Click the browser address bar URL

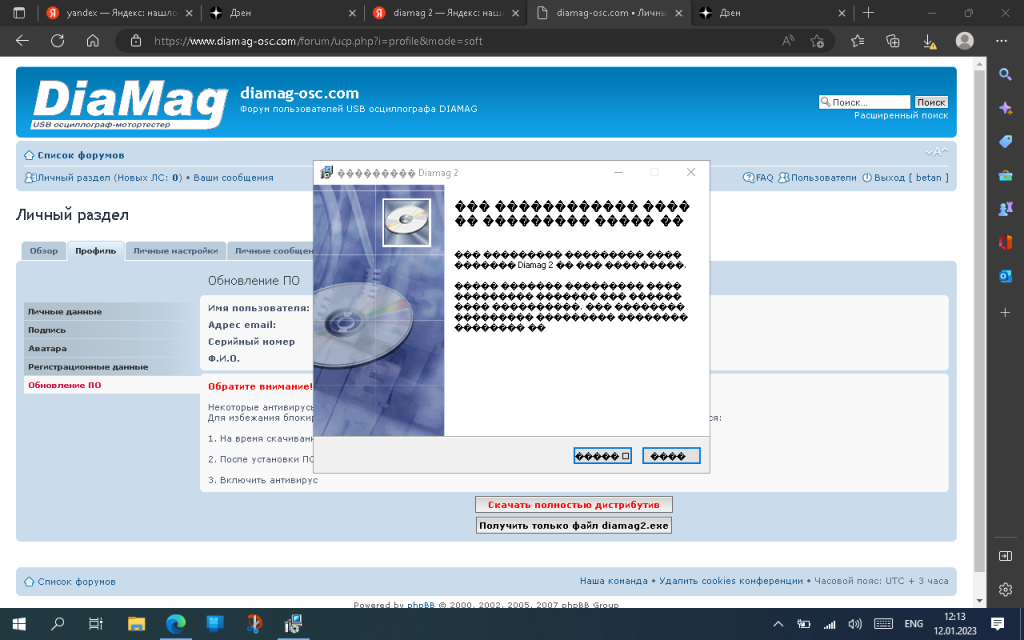click(x=318, y=41)
